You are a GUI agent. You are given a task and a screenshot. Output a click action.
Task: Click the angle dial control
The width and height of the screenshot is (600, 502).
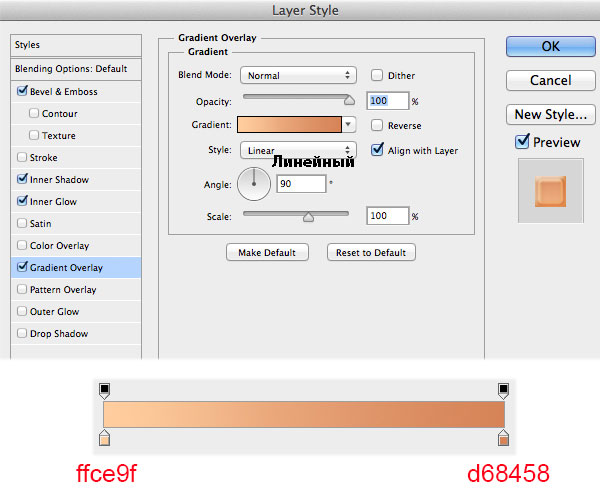(x=254, y=184)
